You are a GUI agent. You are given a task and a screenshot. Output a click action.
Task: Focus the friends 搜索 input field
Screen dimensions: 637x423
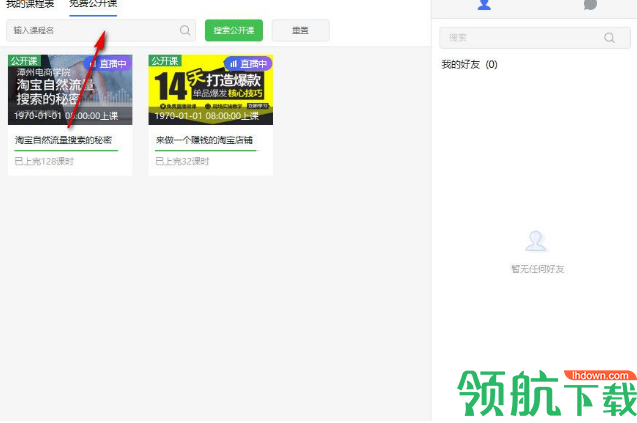[x=535, y=38]
